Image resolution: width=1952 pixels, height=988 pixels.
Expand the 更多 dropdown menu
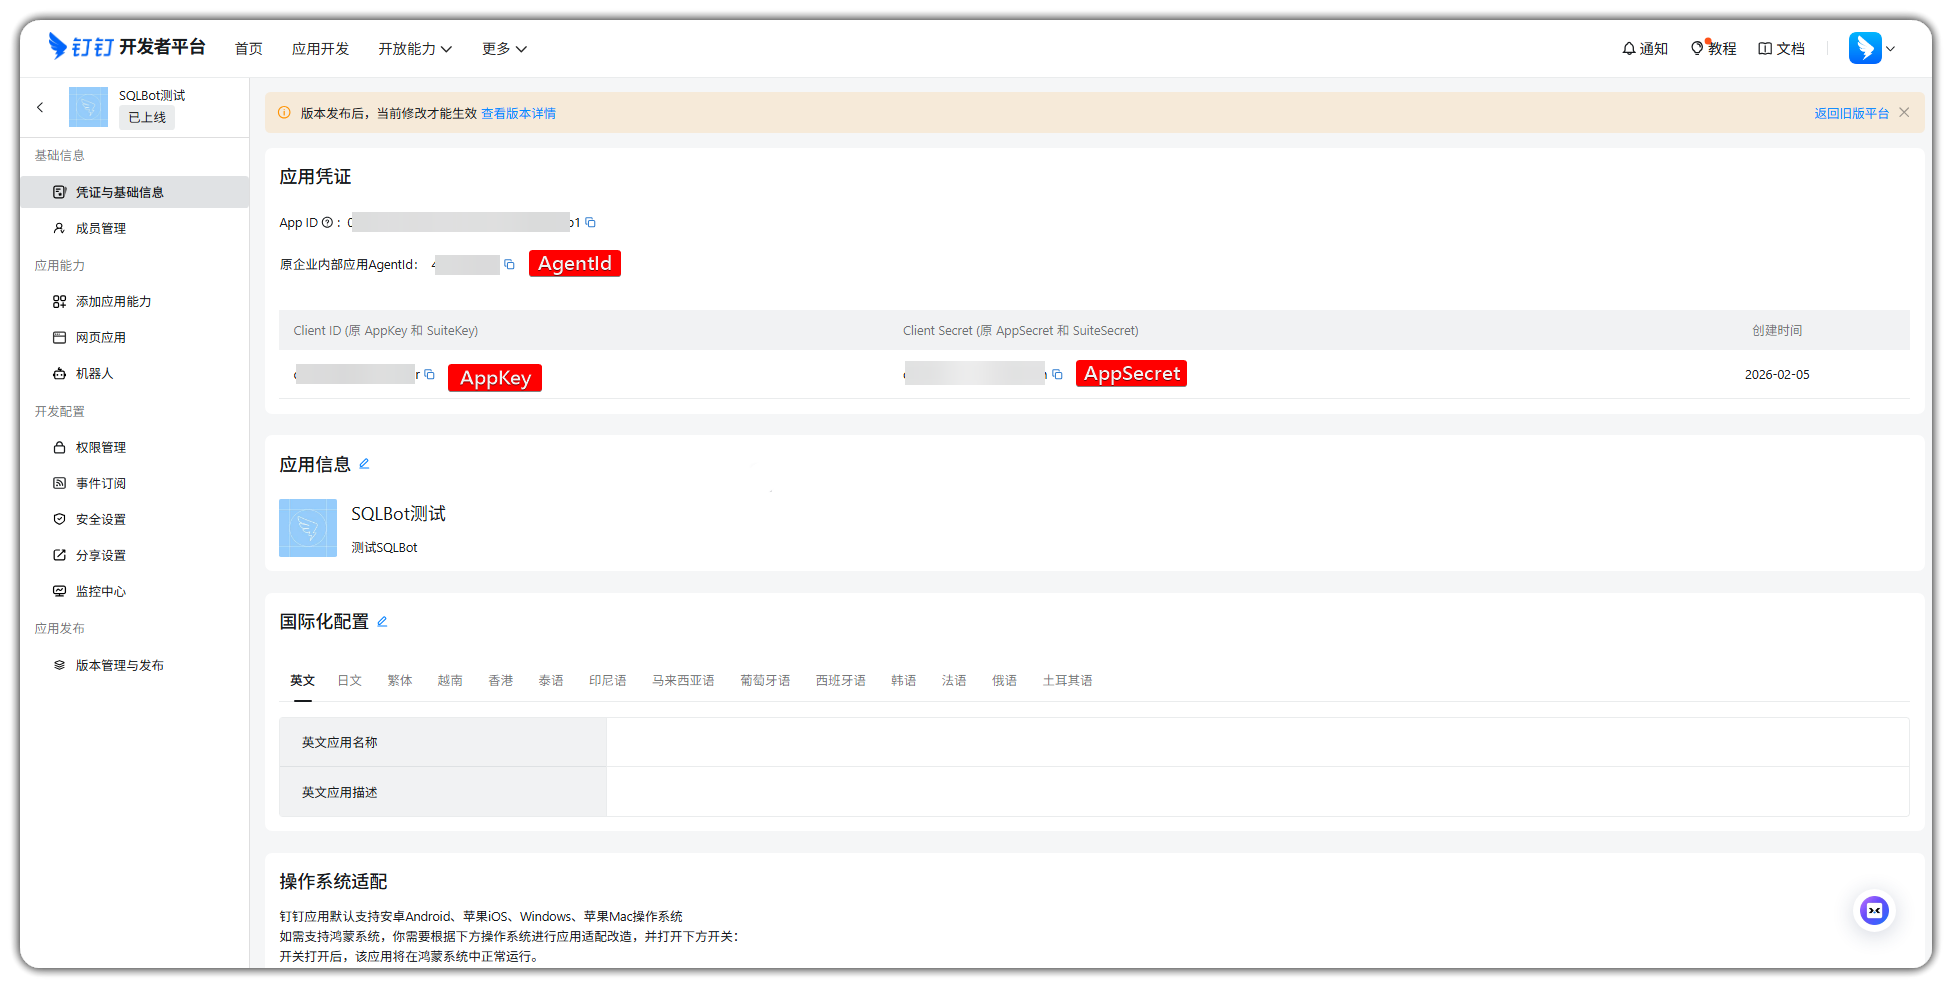[x=503, y=49]
